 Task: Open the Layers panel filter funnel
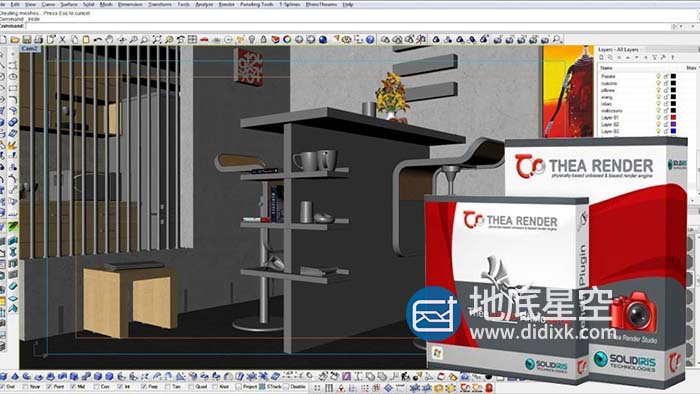[654, 58]
